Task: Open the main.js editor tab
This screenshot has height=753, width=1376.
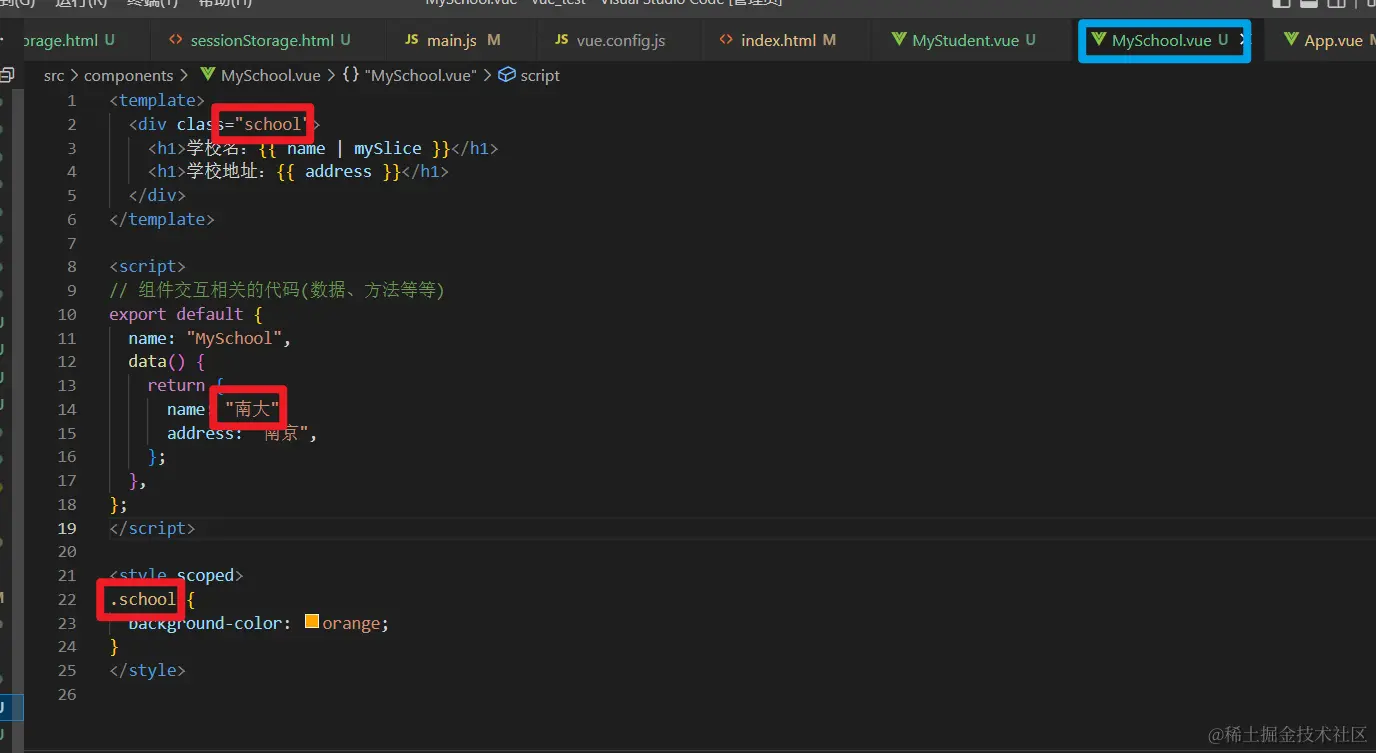Action: tap(452, 40)
